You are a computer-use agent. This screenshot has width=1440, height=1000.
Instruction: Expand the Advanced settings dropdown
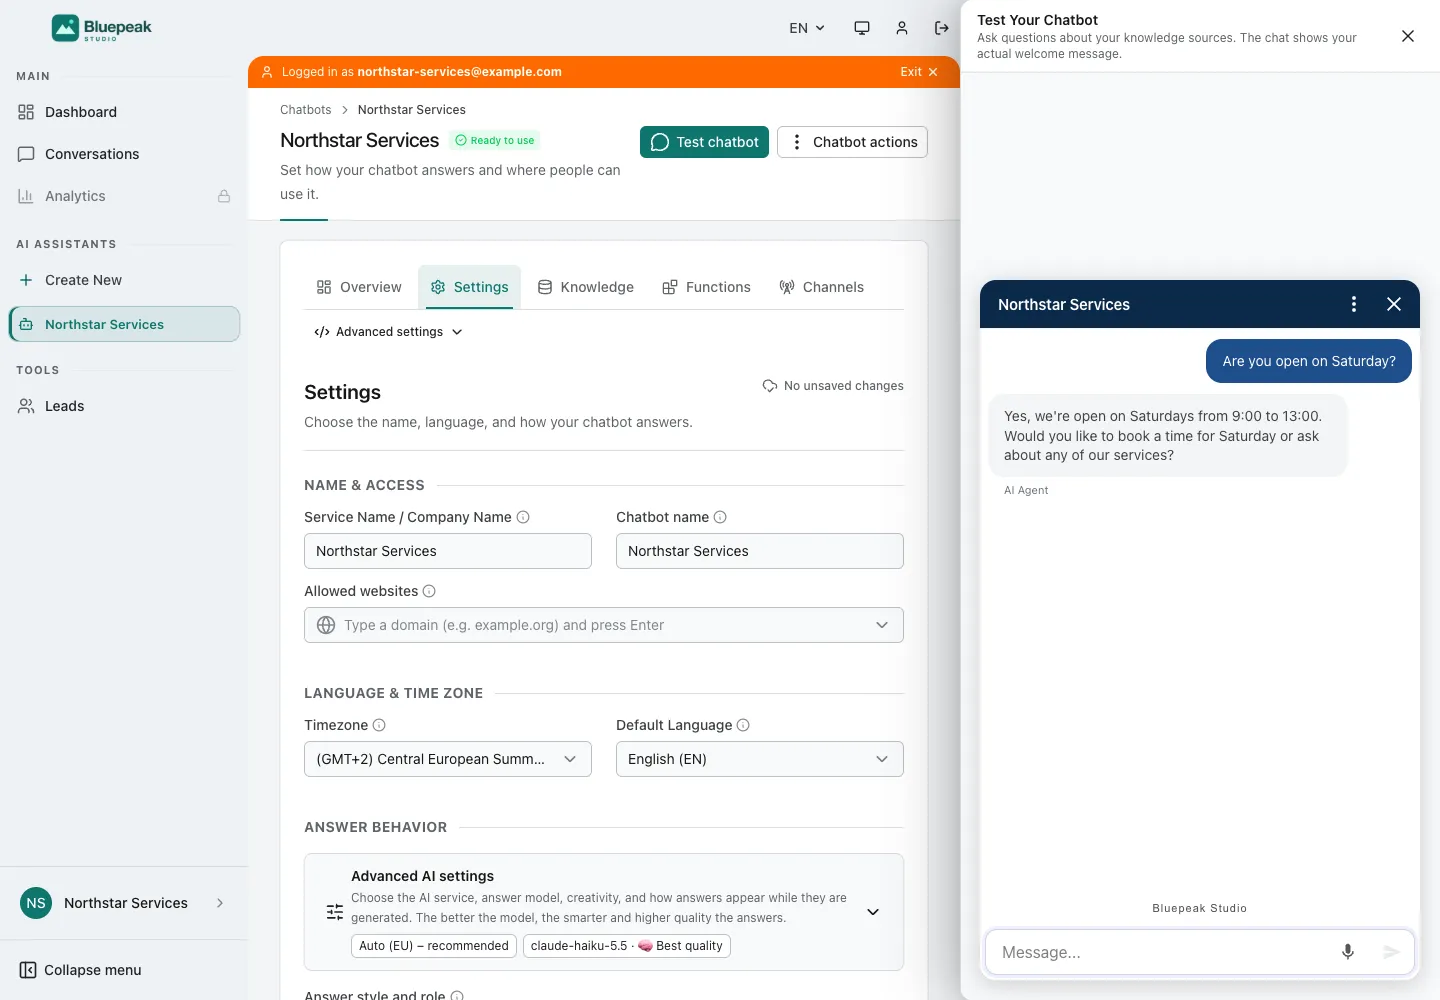point(389,332)
